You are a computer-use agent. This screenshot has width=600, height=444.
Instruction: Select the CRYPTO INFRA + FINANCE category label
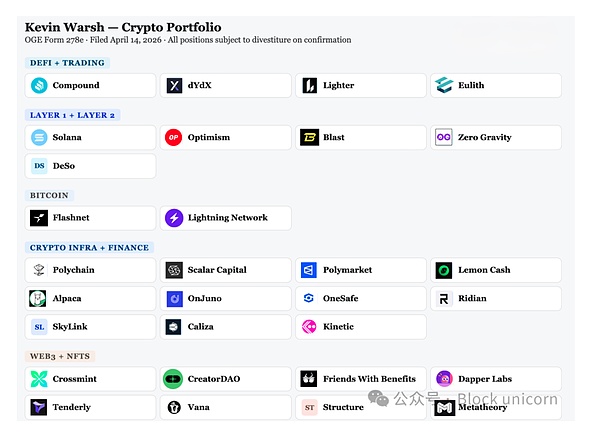click(x=89, y=247)
